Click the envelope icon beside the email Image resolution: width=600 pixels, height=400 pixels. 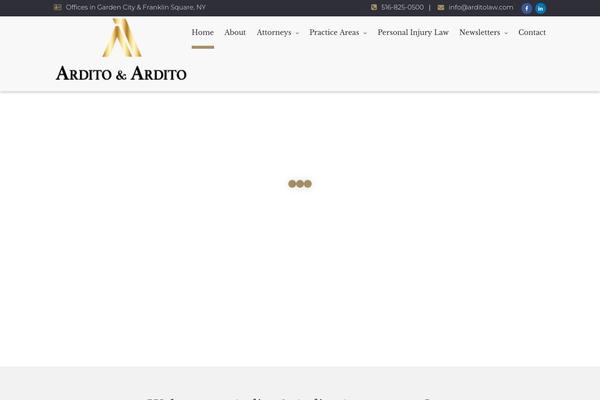click(x=441, y=7)
